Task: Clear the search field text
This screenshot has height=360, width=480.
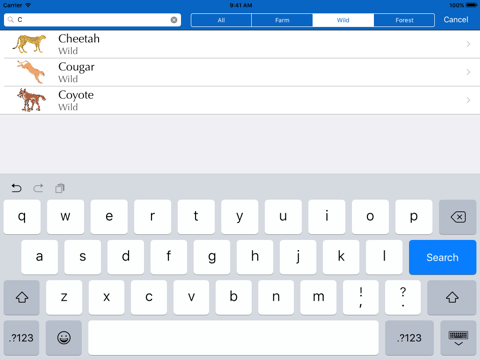Action: (x=174, y=20)
